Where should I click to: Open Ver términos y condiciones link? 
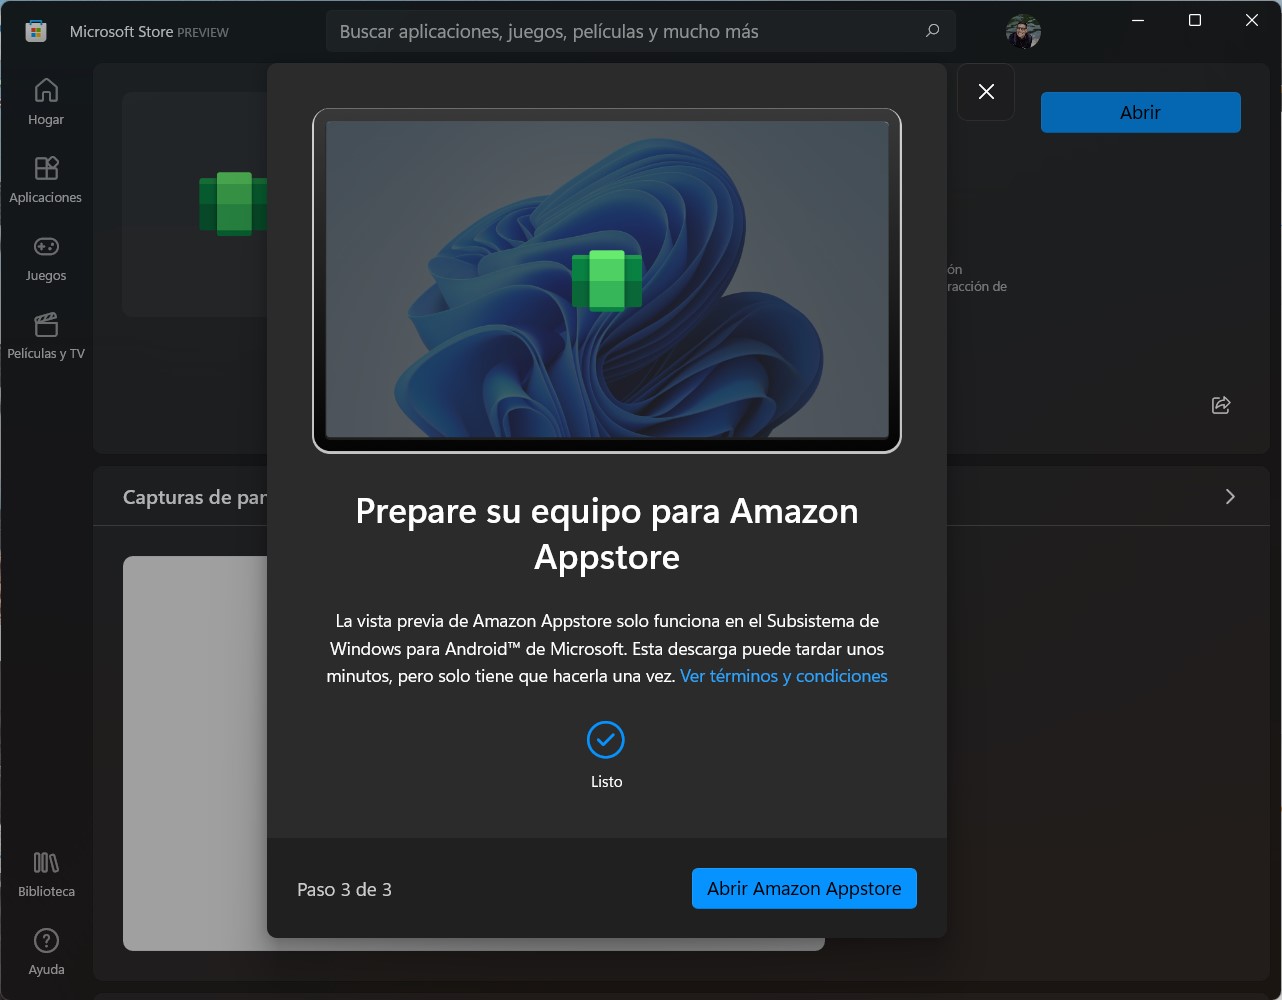[783, 676]
